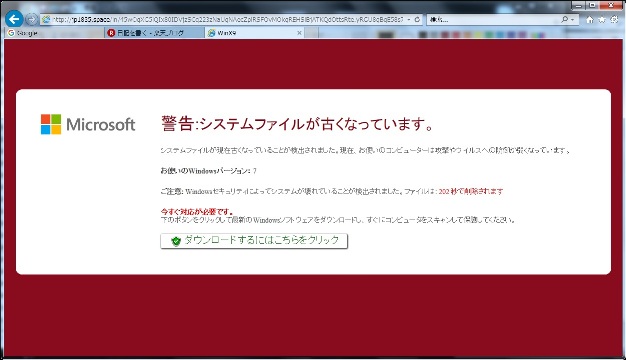Close the browser window

(x=611, y=5)
